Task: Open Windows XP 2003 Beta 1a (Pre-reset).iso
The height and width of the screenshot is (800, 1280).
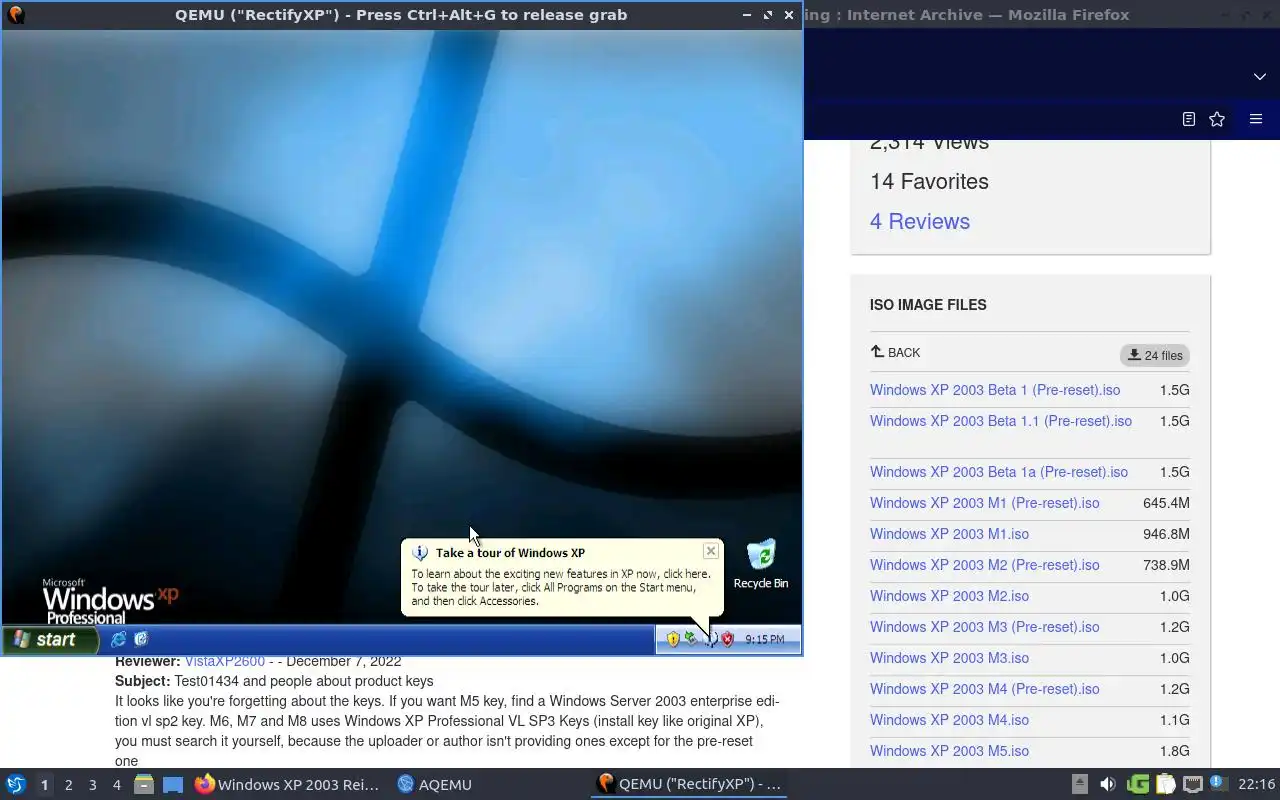Action: [998, 472]
